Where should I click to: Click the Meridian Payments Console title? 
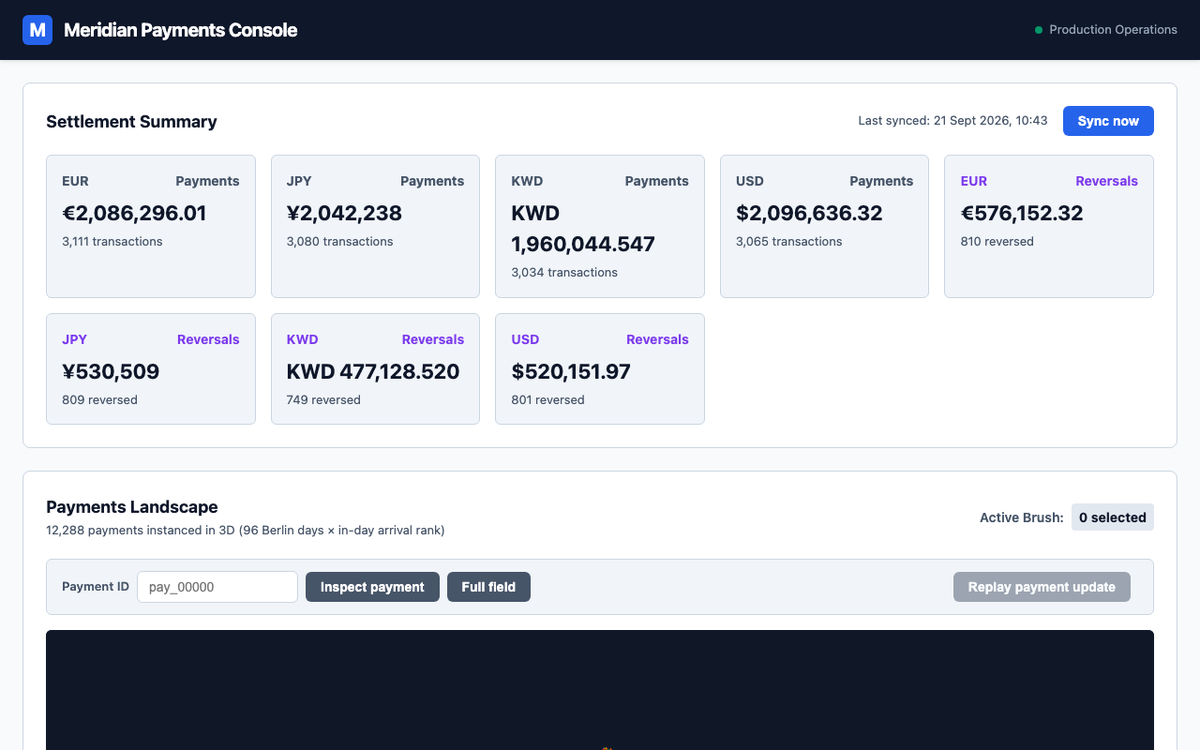tap(181, 30)
